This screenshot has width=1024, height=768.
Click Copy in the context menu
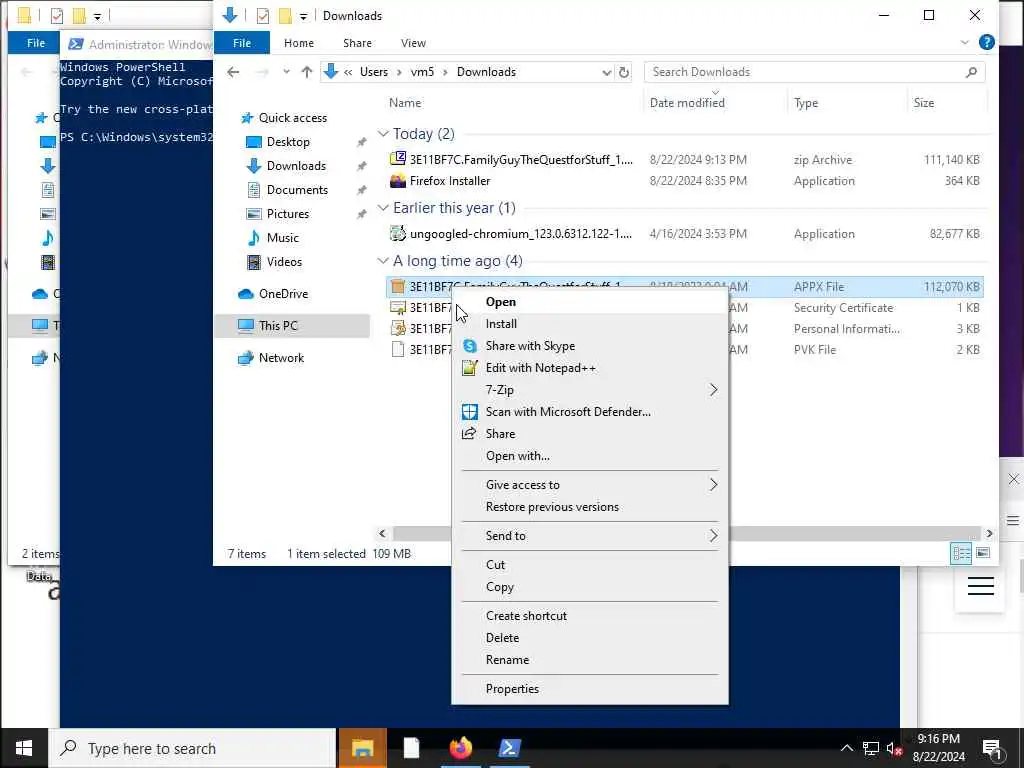500,587
